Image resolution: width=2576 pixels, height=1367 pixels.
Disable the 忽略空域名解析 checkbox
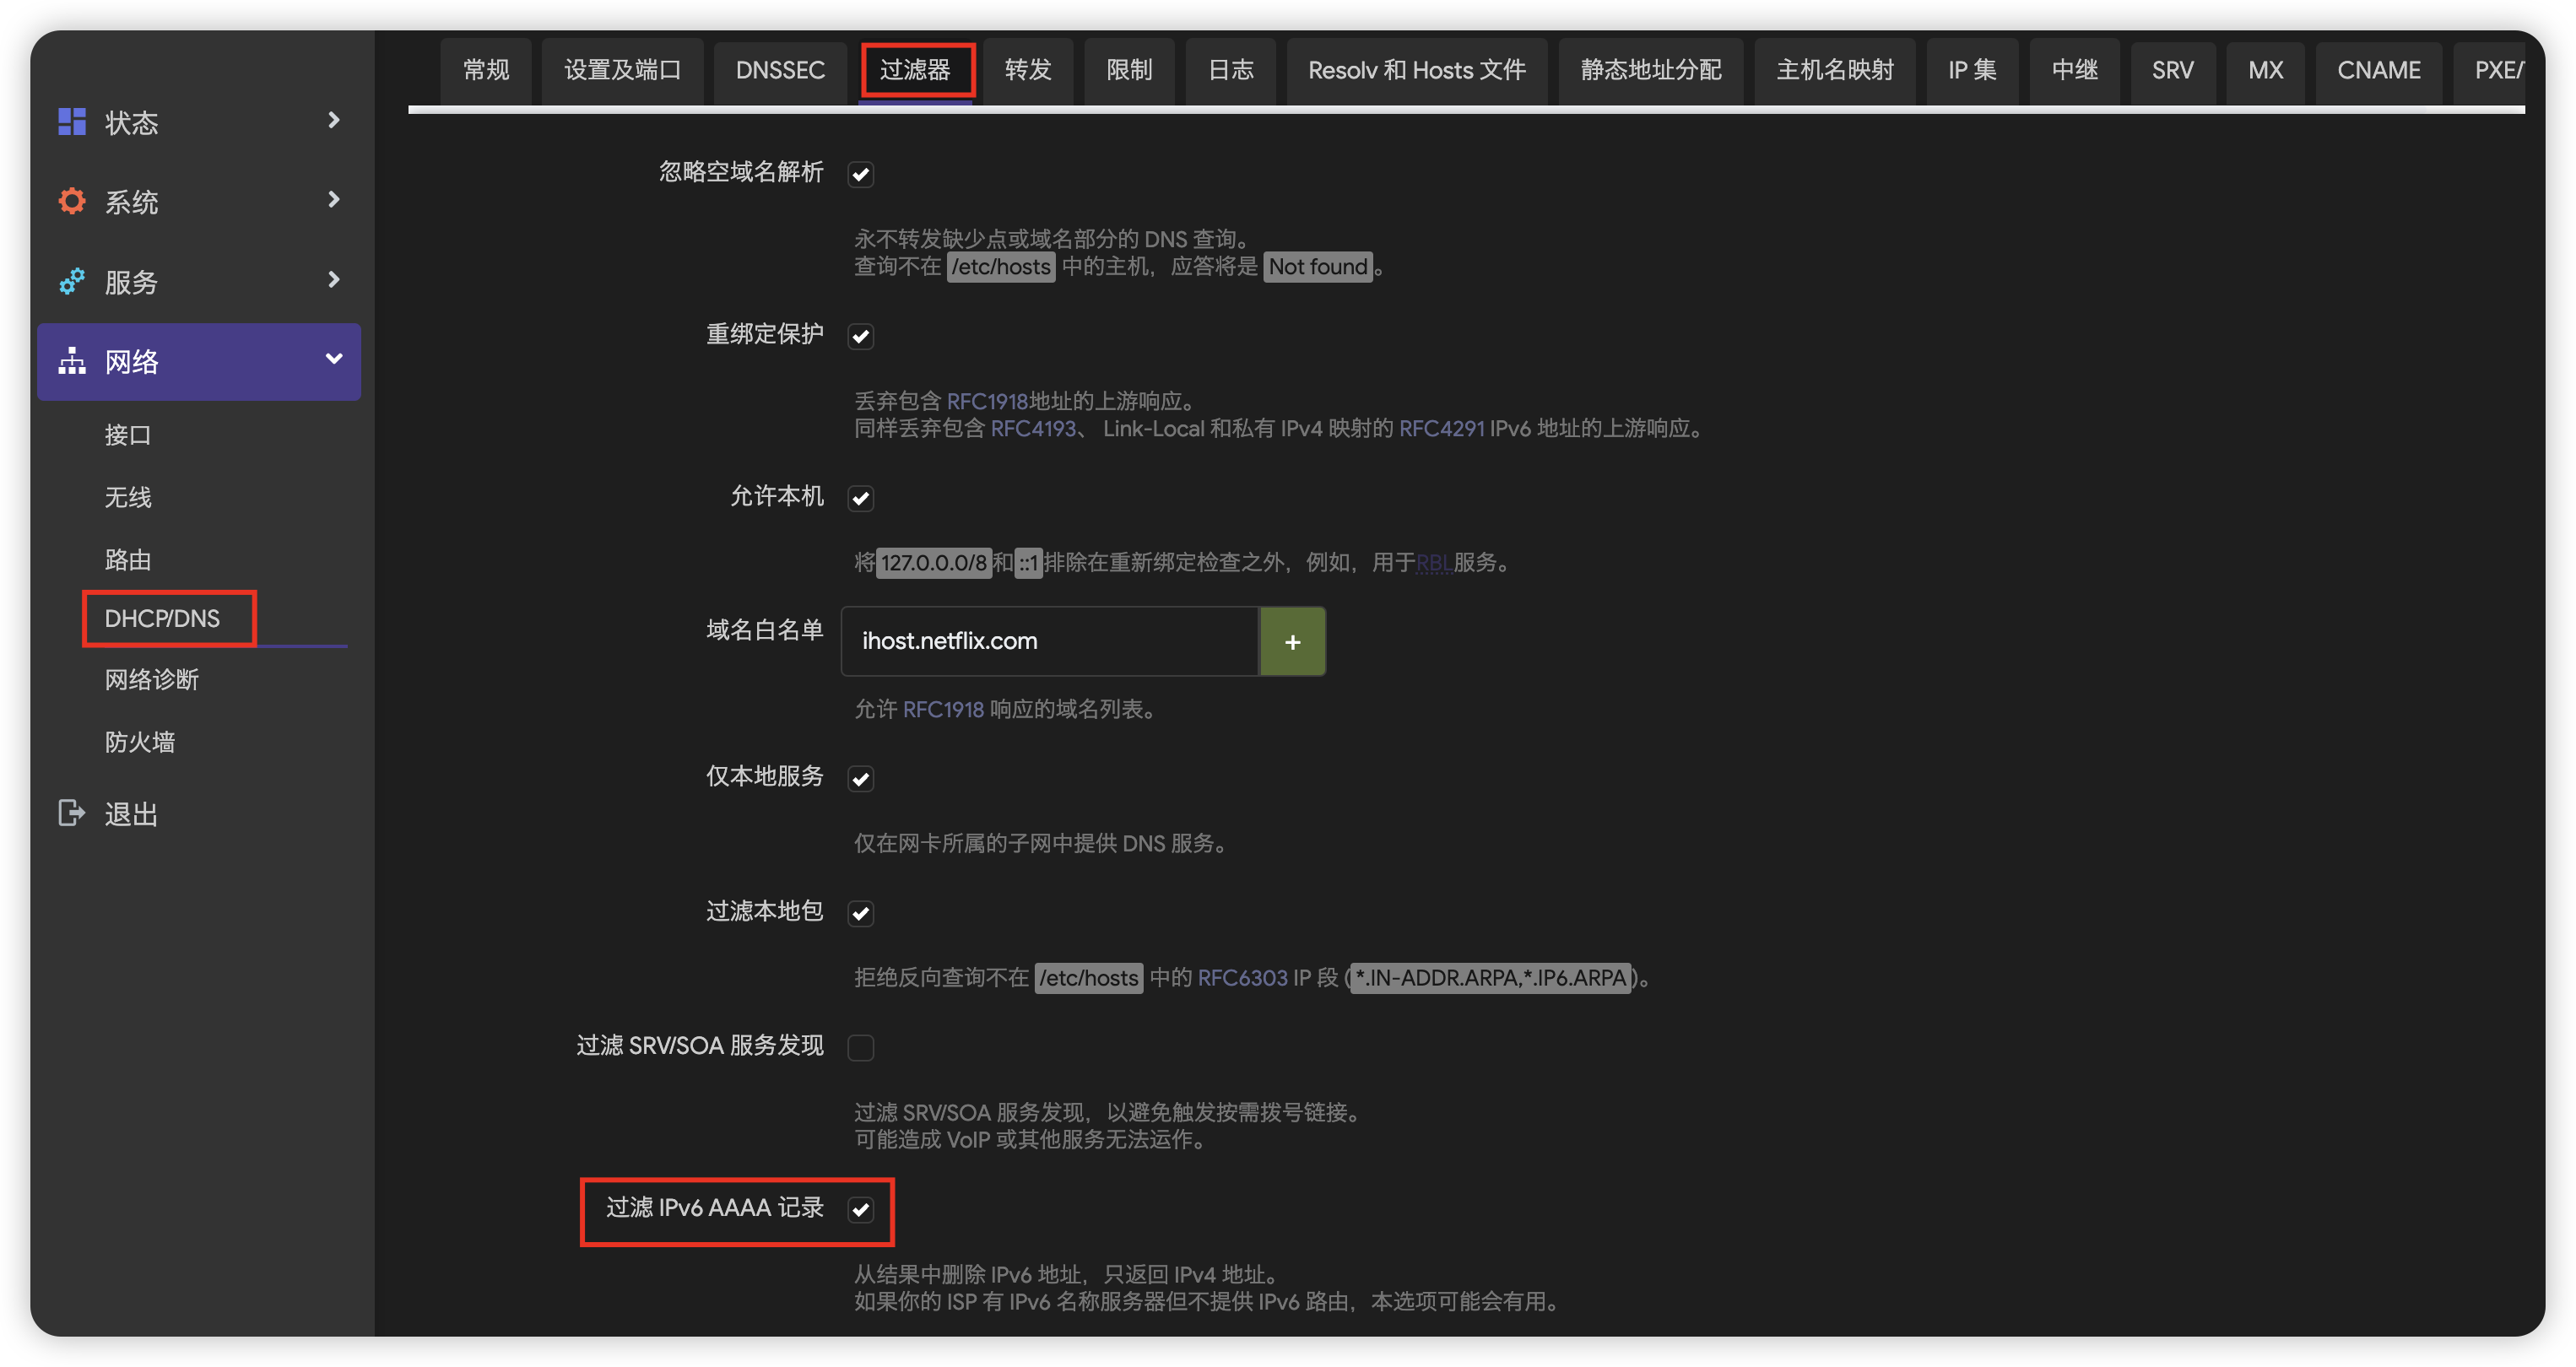(860, 174)
